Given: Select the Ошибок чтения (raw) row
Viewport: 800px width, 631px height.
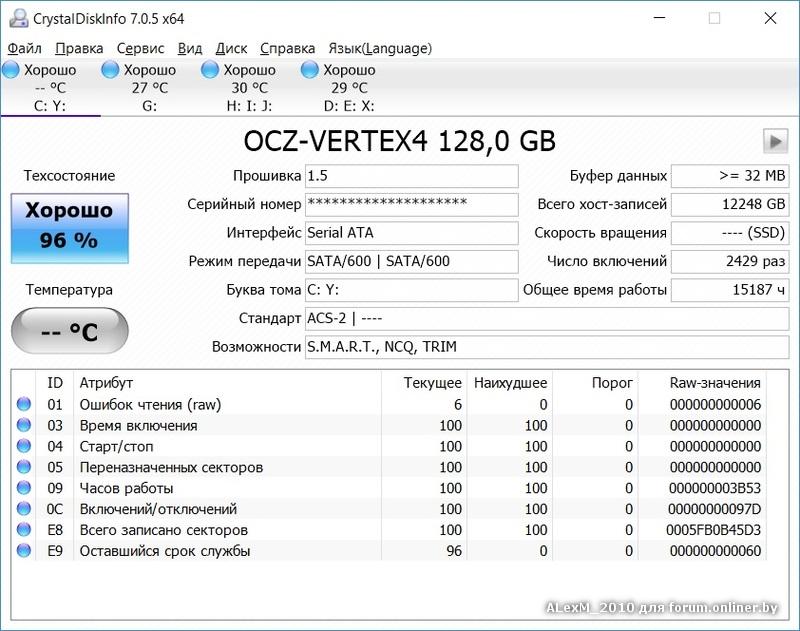Looking at the screenshot, I should (x=389, y=405).
